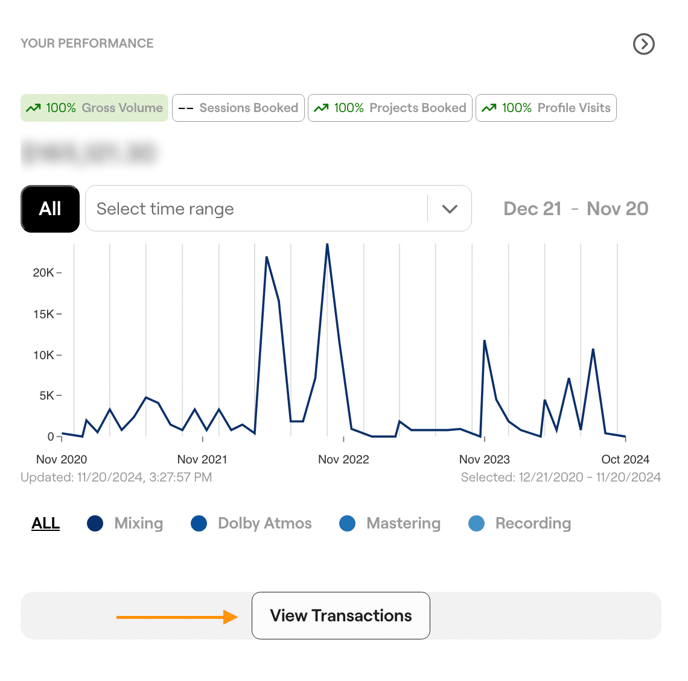This screenshot has height=681, width=688.
Task: Click the Dec 21 - Nov 20 date range
Action: [x=575, y=209]
